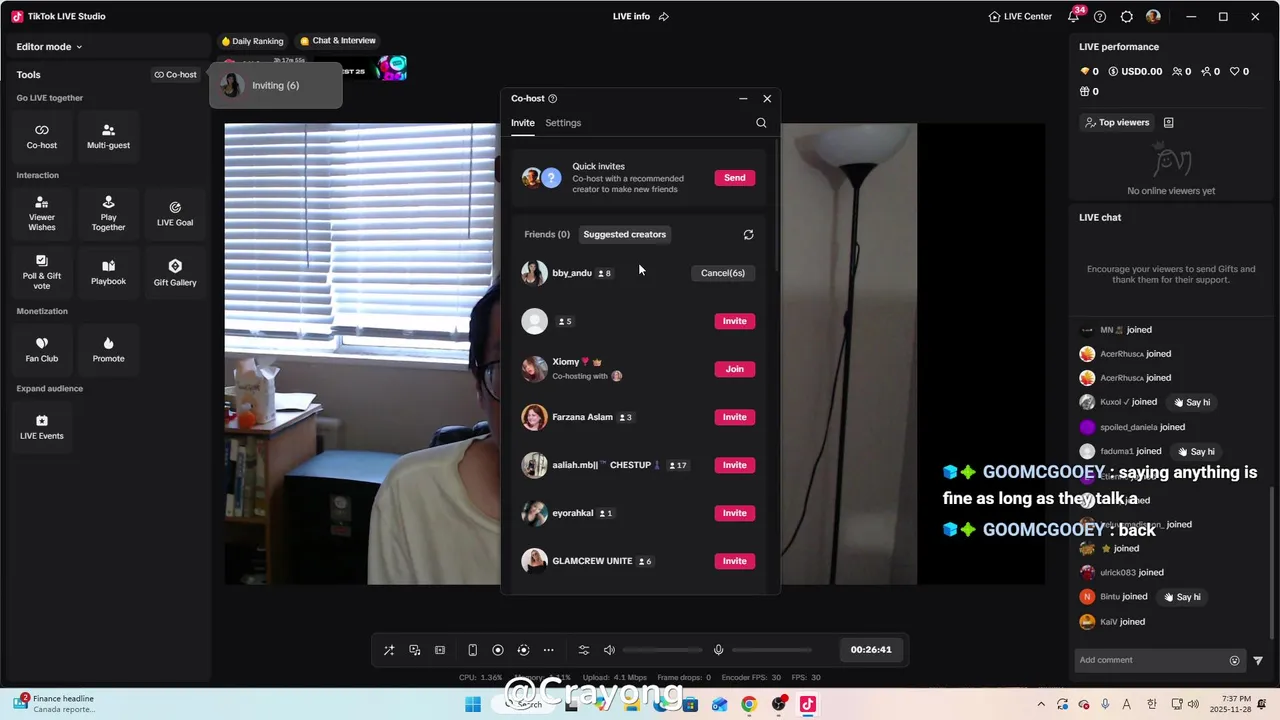
Task: Select the Invite tab in Co-host
Action: (x=523, y=123)
